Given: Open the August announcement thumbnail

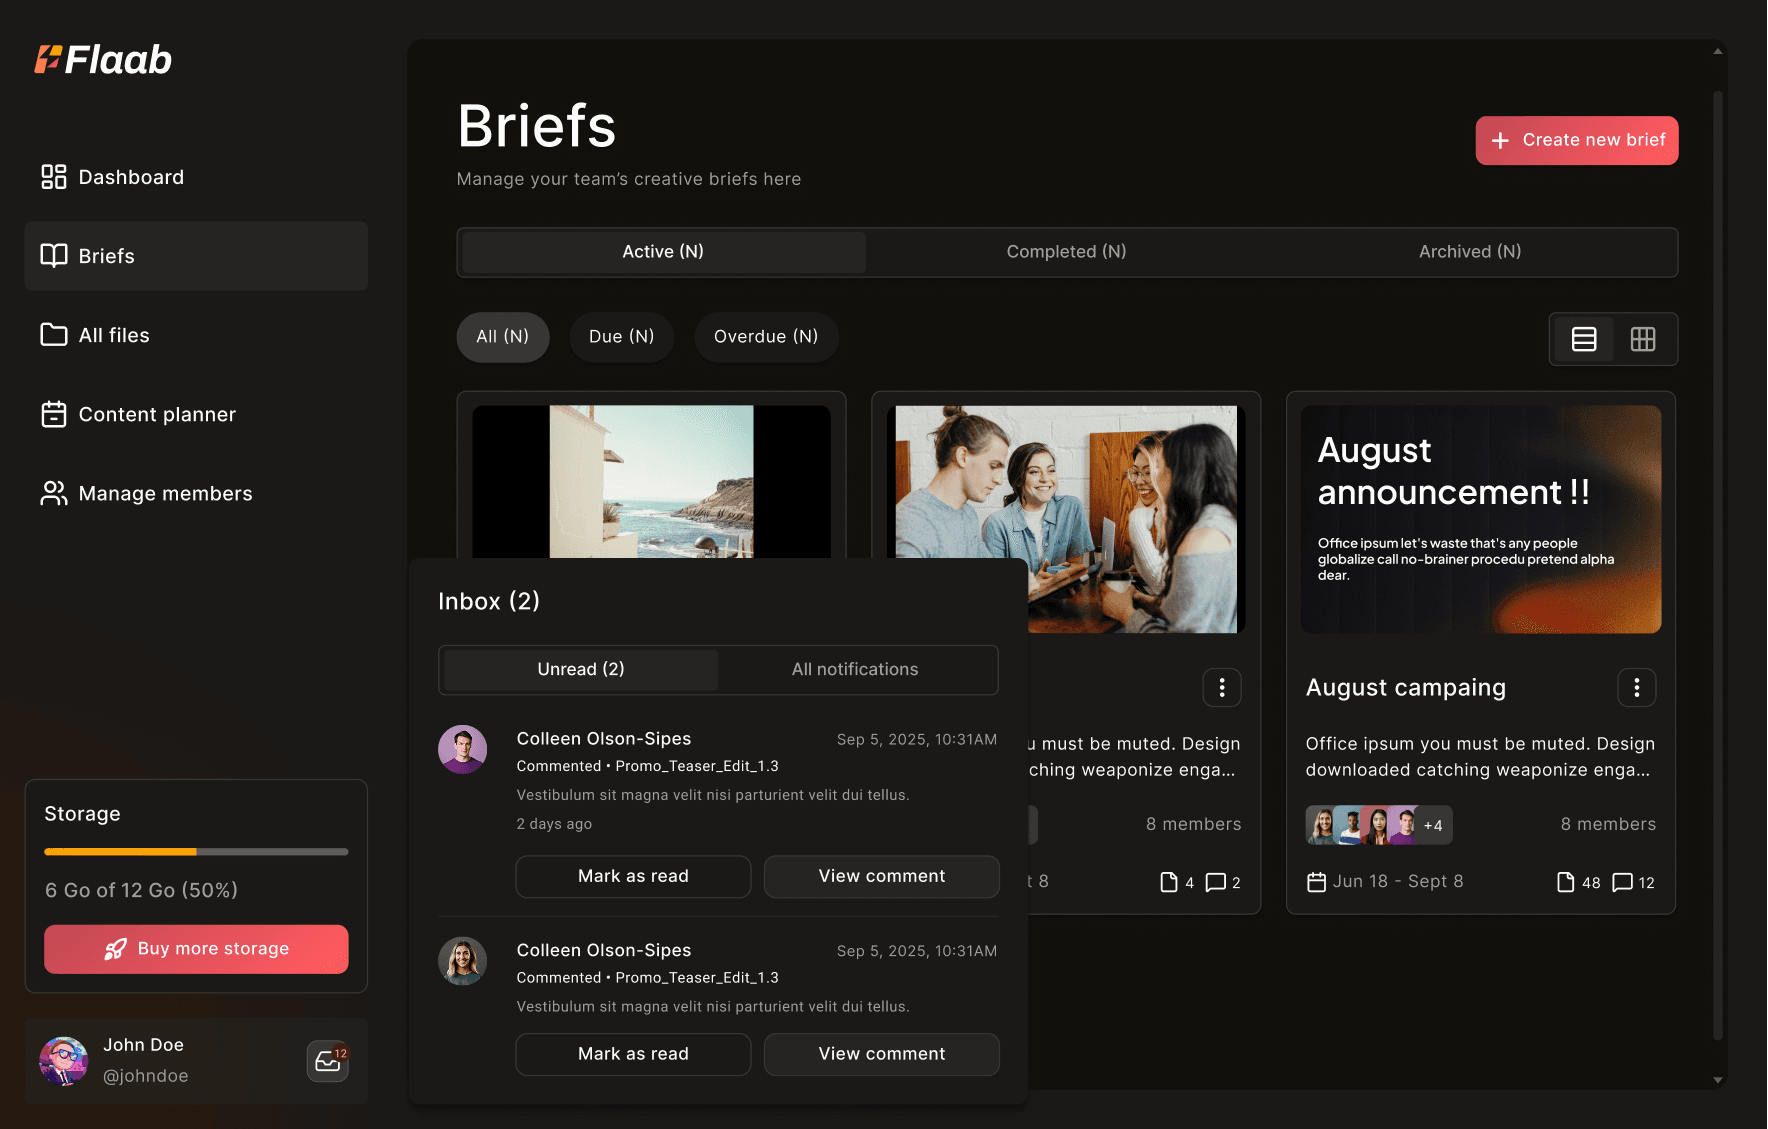Looking at the screenshot, I should click(x=1481, y=519).
